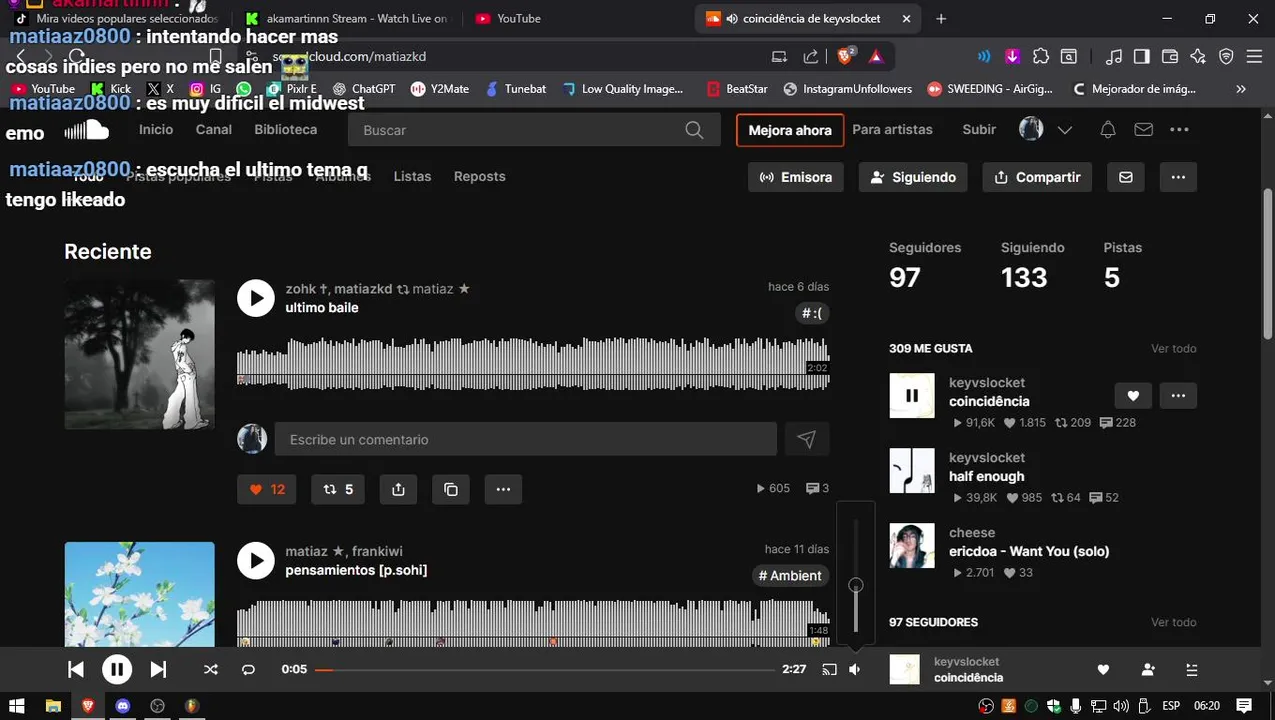This screenshot has width=1275, height=720.
Task: Follow keyvslocket from the player bar icon
Action: pyautogui.click(x=1148, y=670)
